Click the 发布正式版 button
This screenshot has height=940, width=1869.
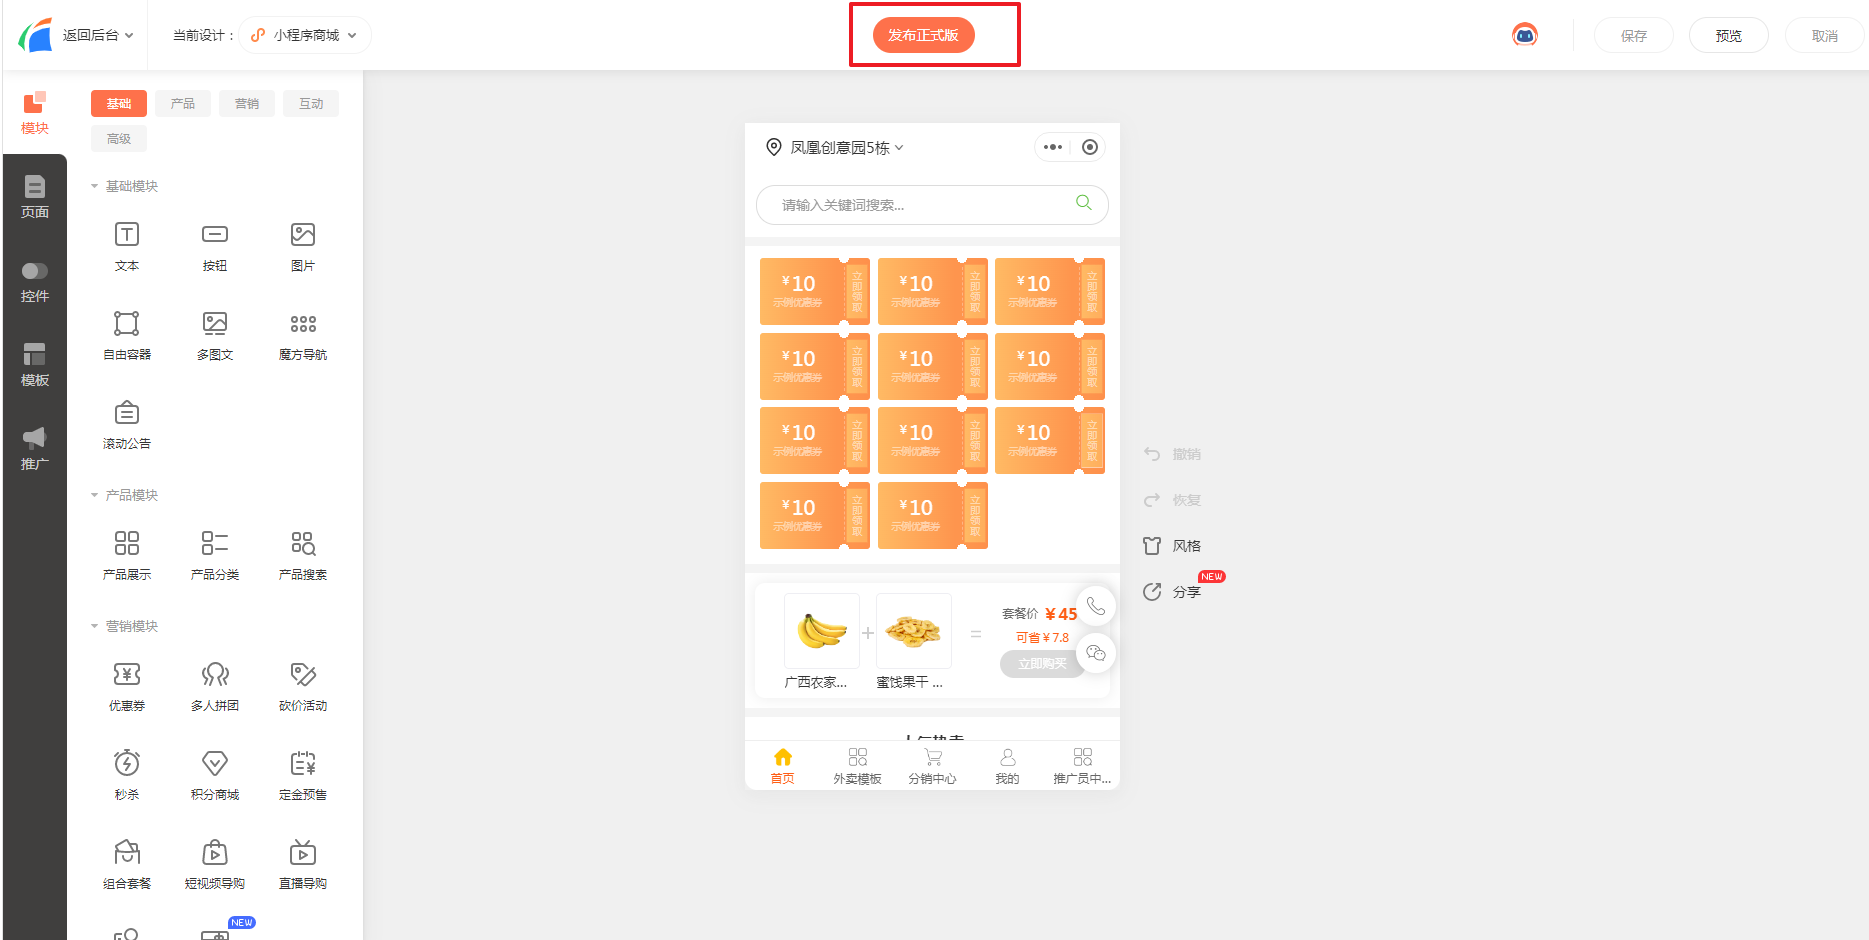click(x=924, y=35)
